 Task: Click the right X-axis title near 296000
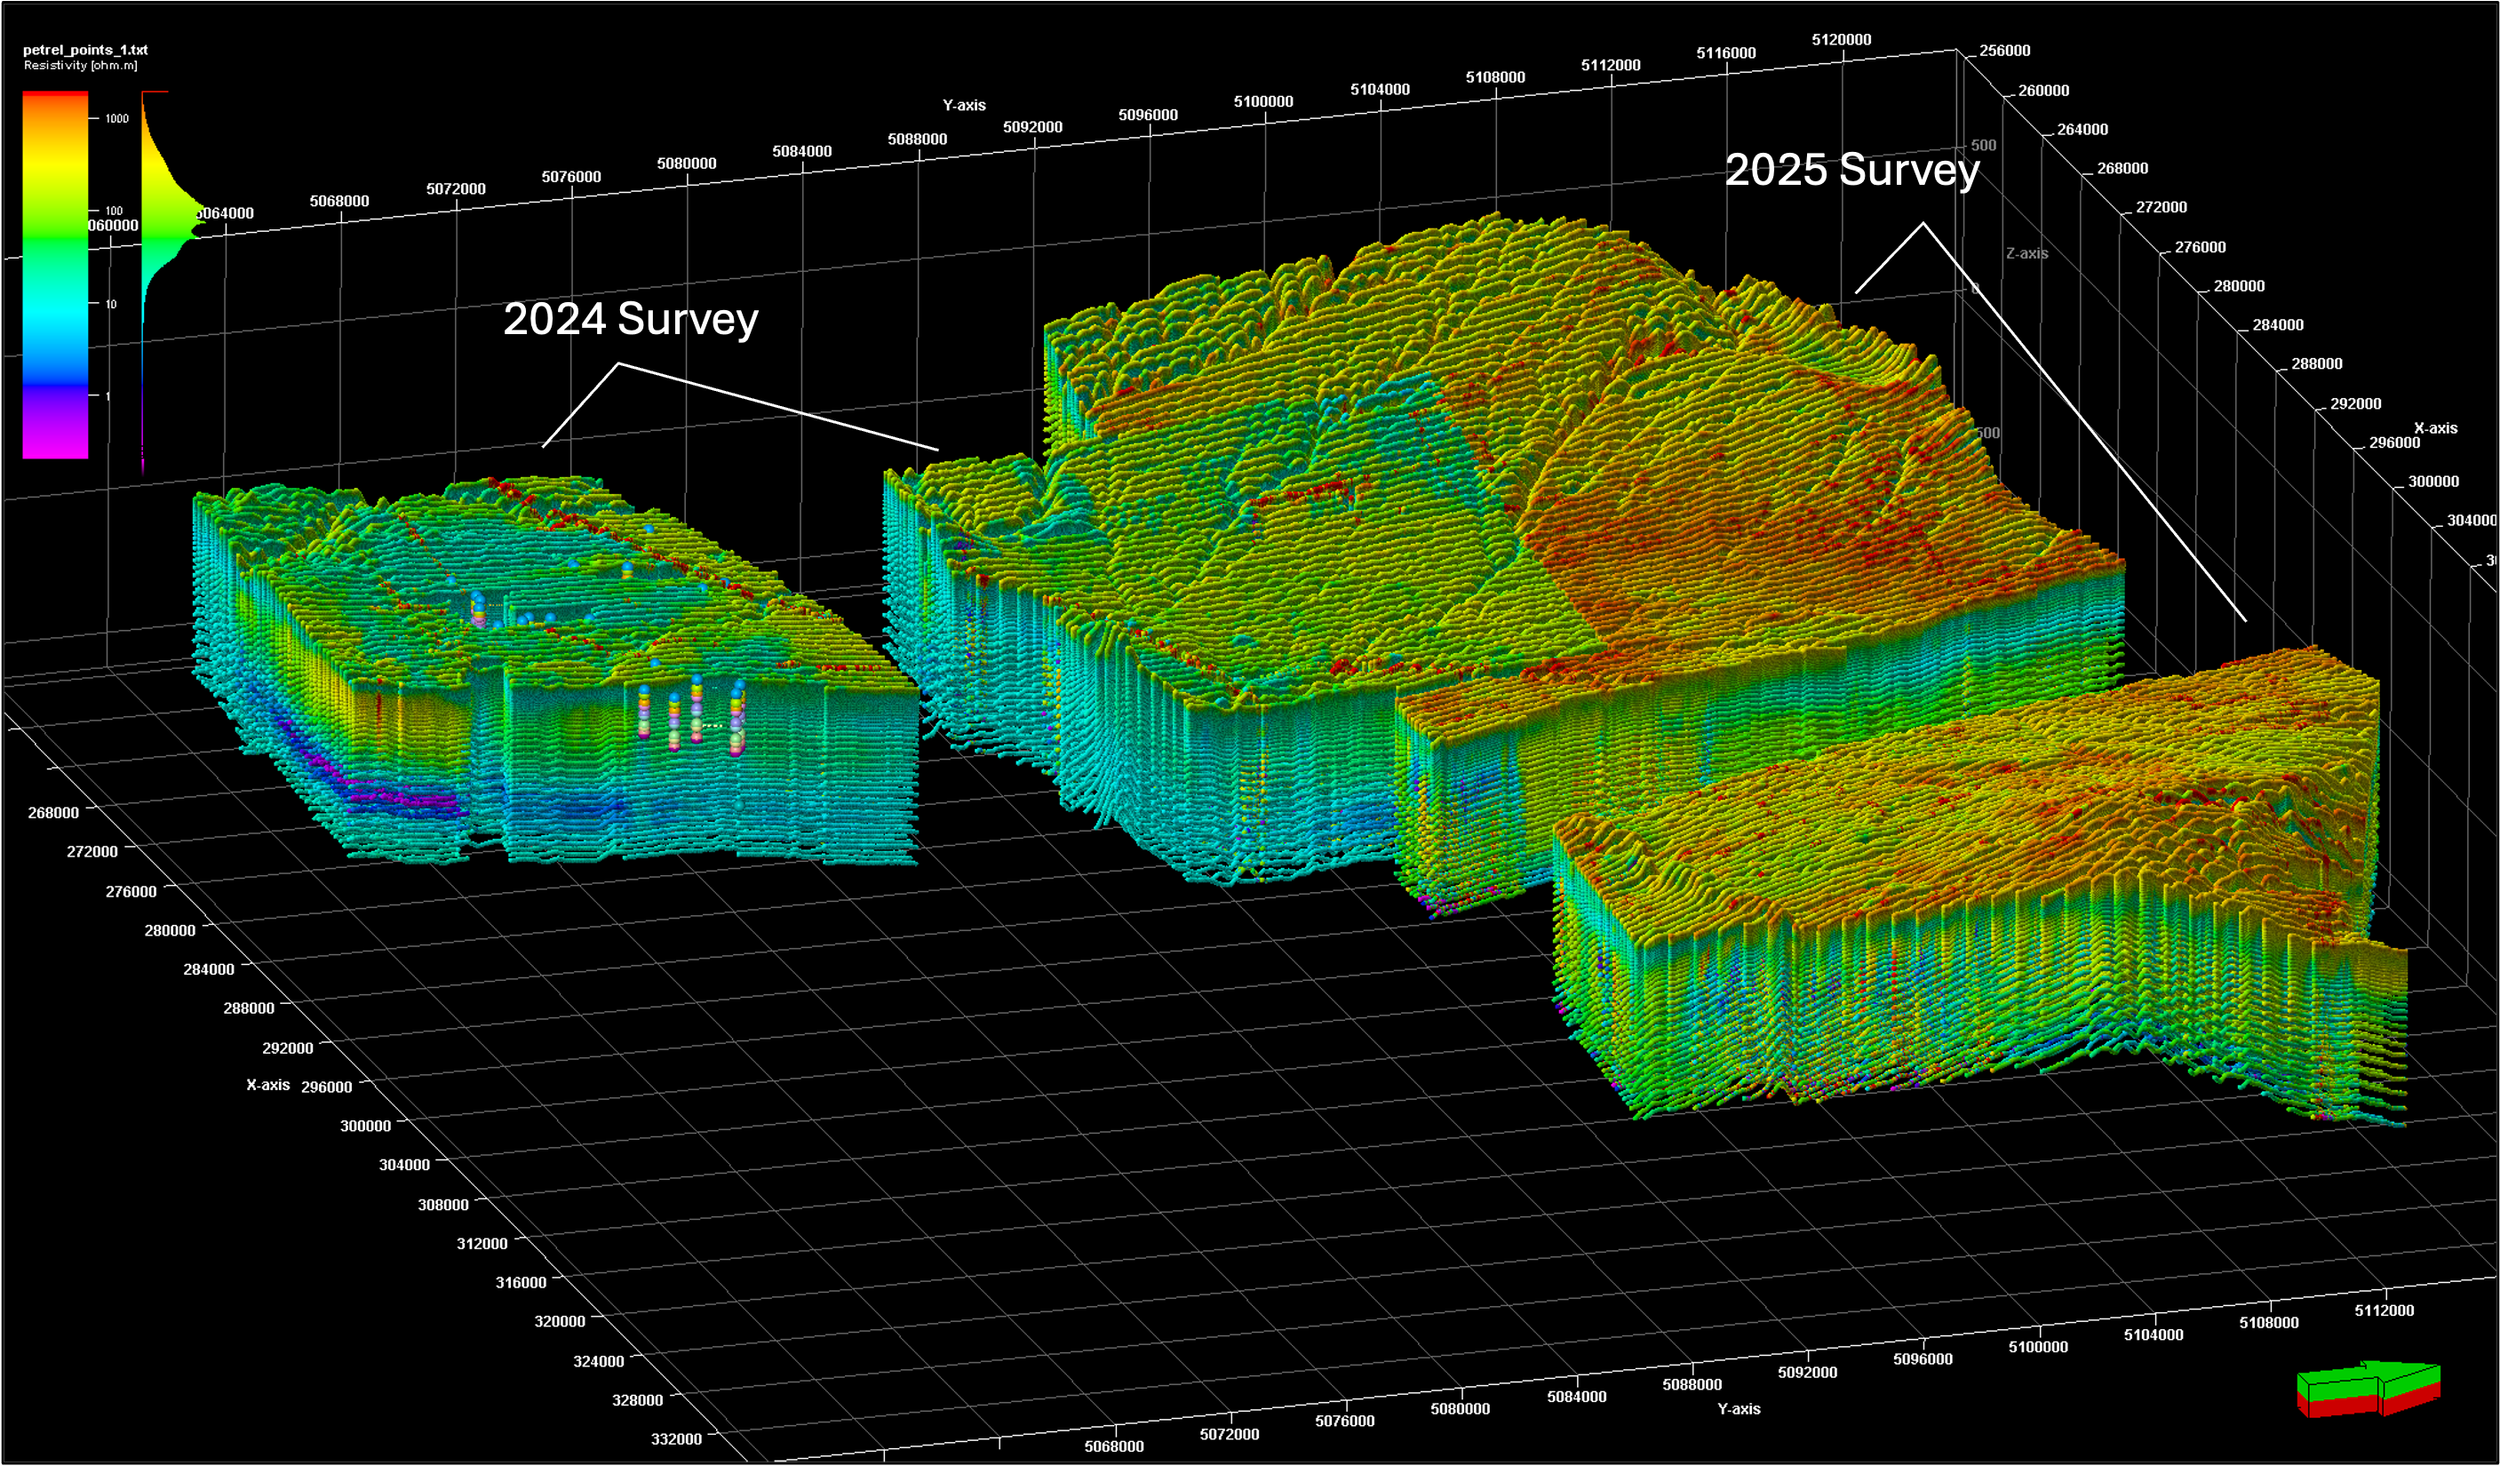click(x=2435, y=428)
